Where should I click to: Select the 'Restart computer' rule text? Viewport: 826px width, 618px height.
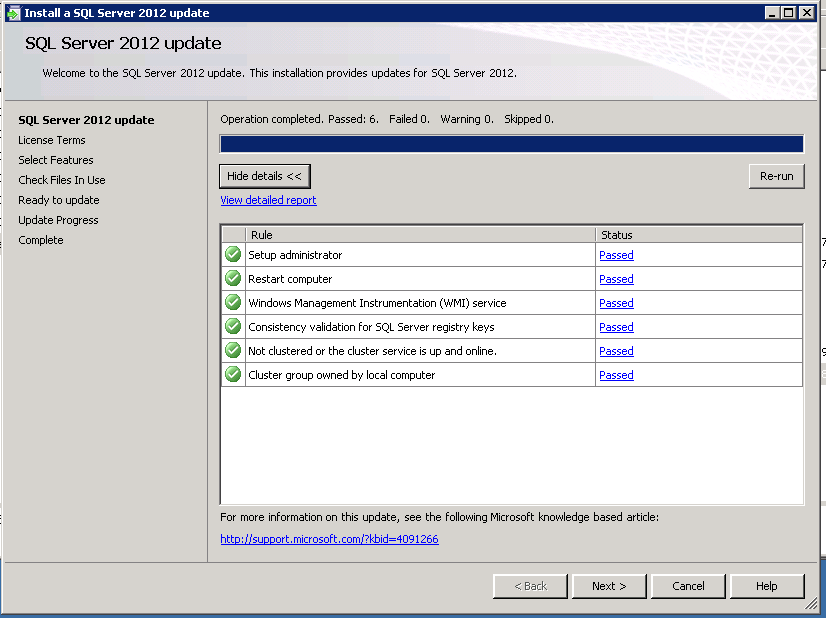click(x=290, y=279)
